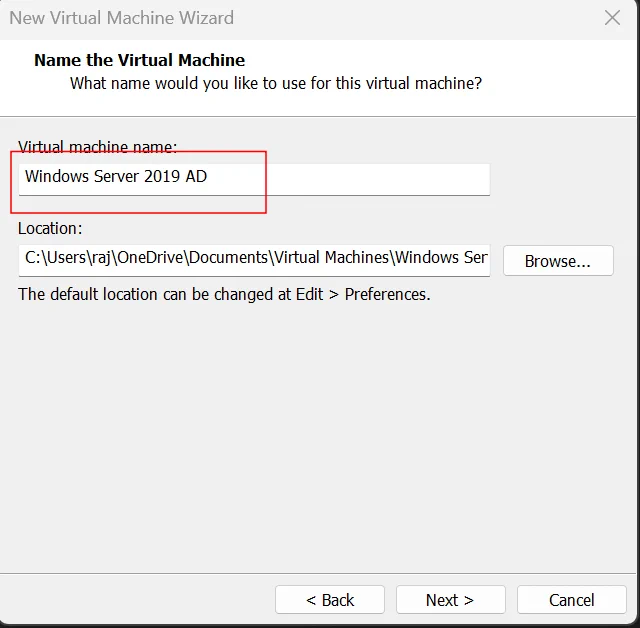Cancel the virtual machine wizard
This screenshot has width=640, height=628.
571,599
